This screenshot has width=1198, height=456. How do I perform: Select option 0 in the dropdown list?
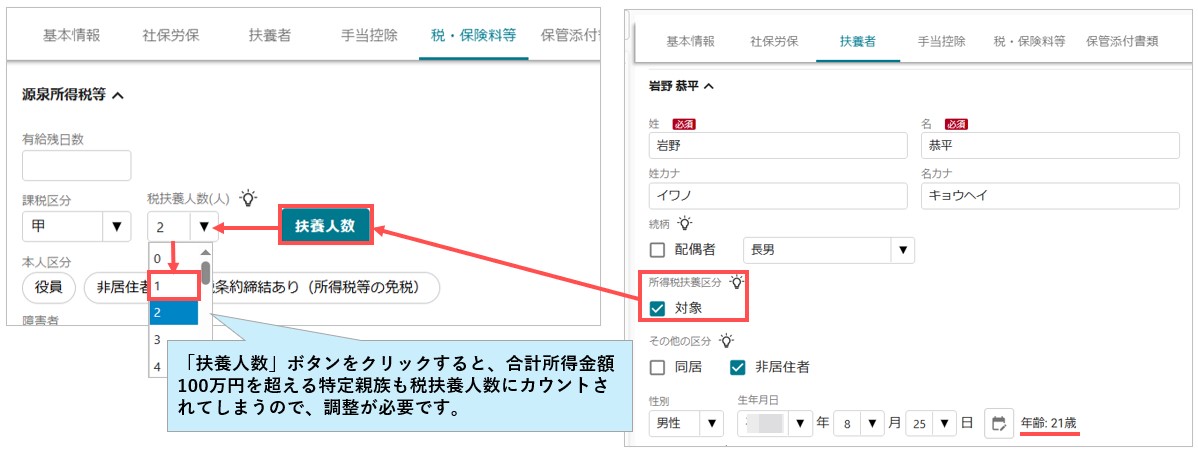point(173,258)
